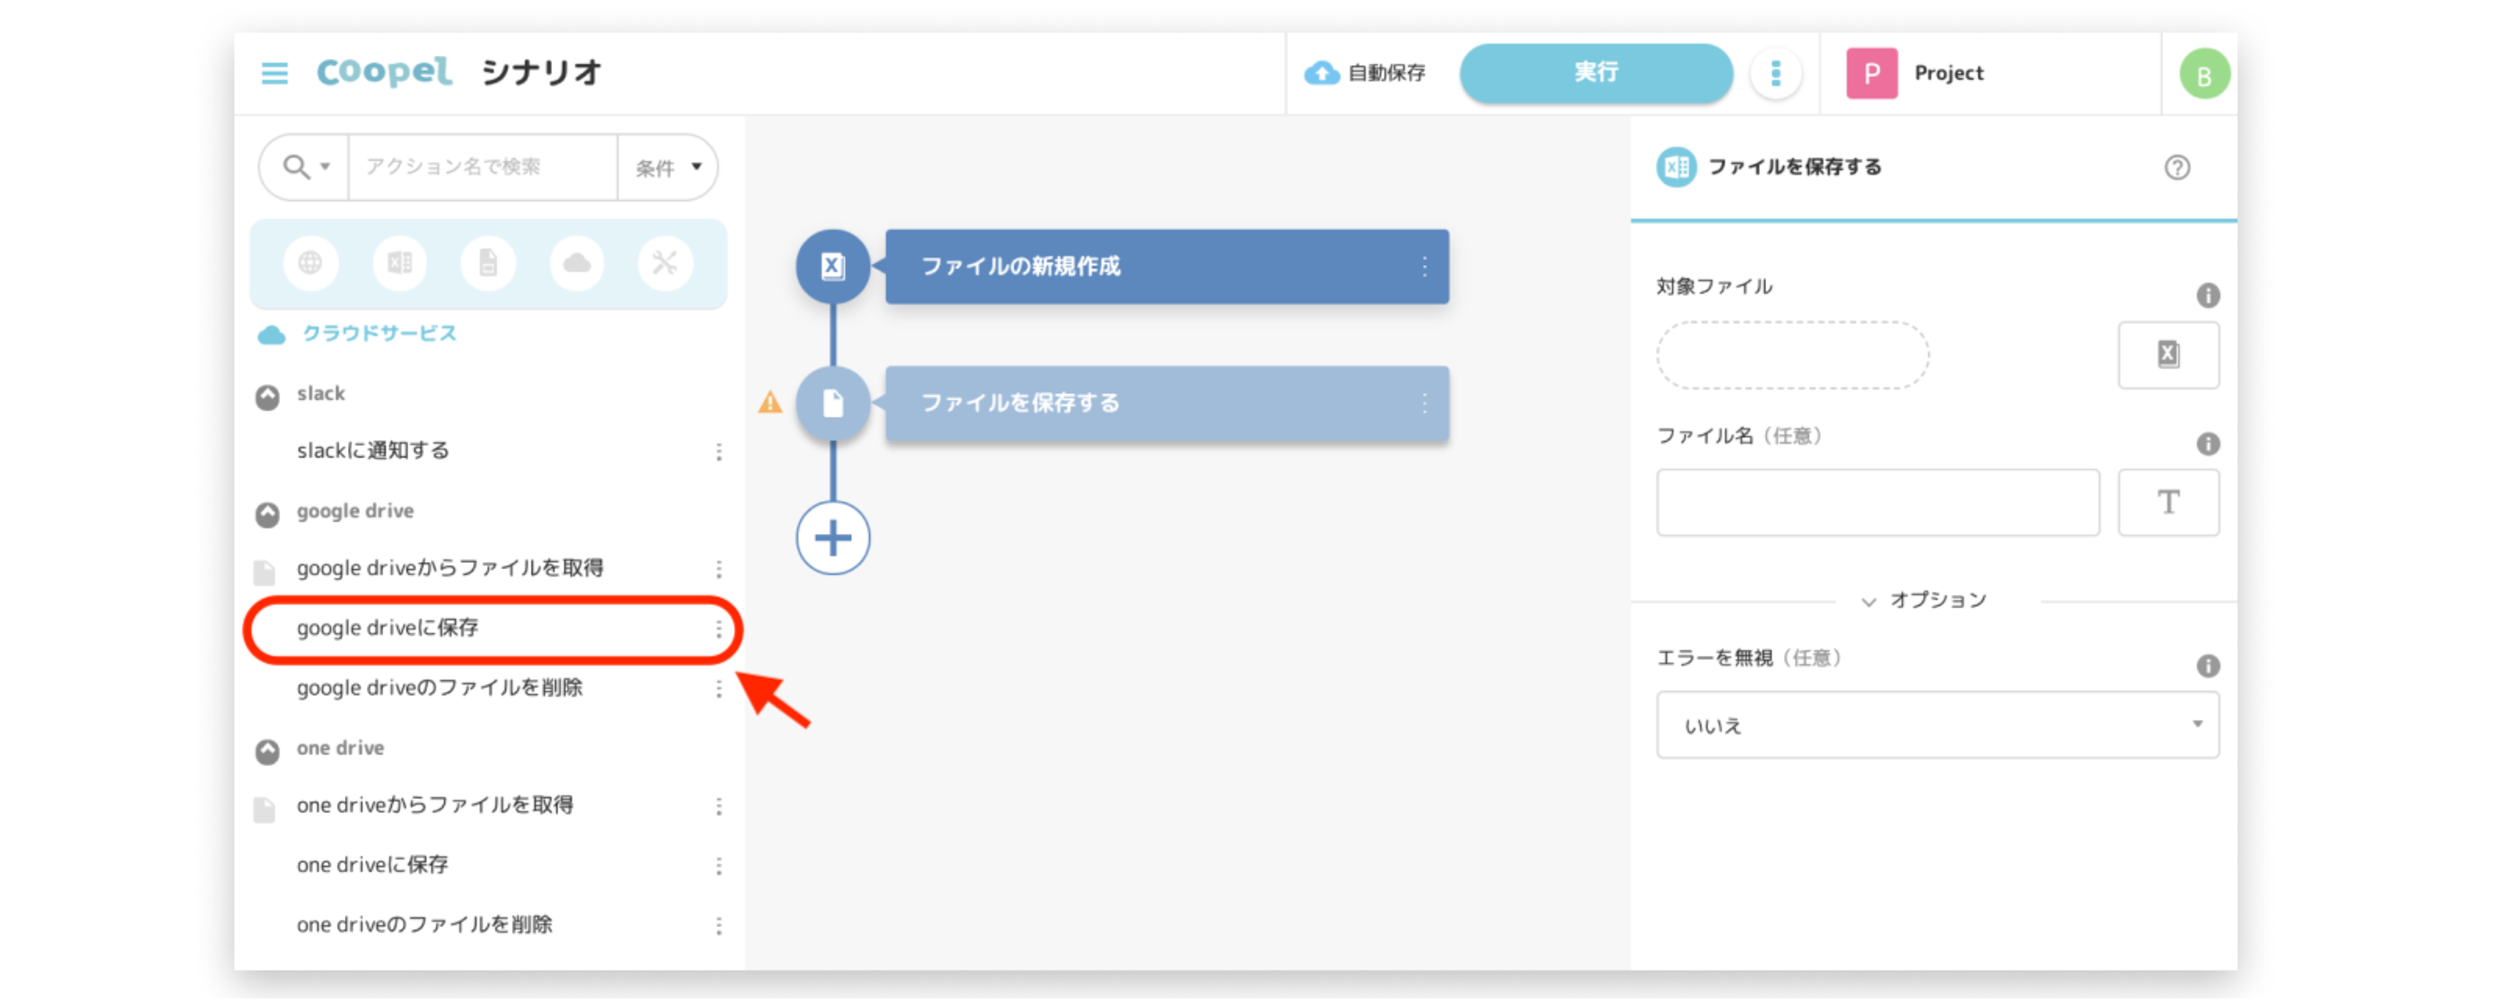Screen dimensions: 2500x1000
Task: Open the 条件 filter dropdown
Action: 668,167
